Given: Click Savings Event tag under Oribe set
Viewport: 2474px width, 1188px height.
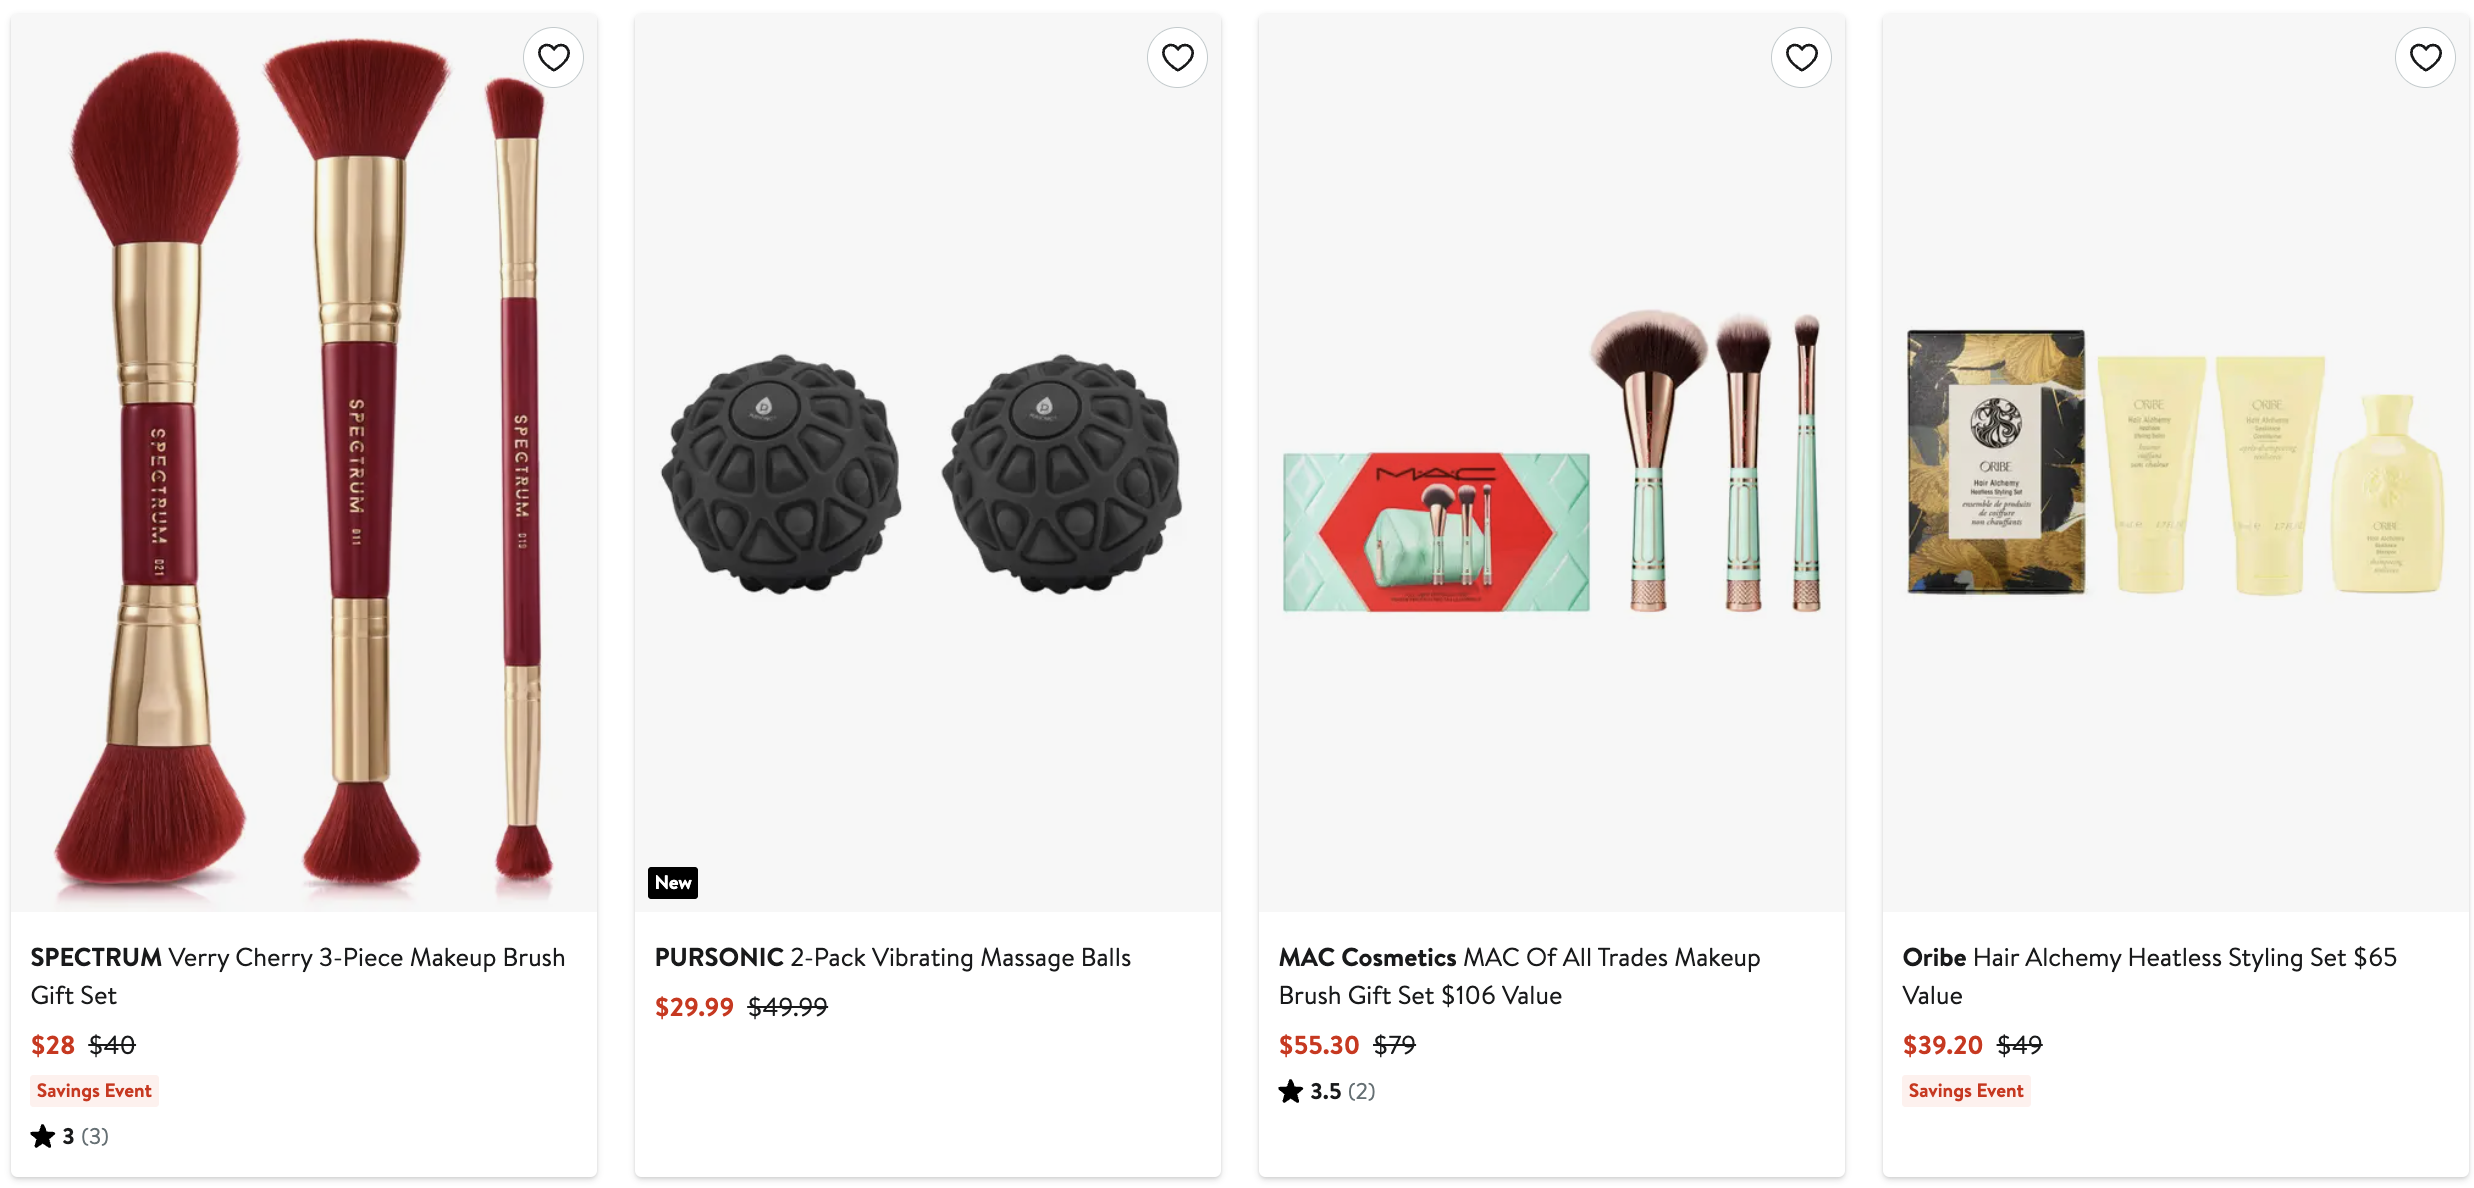Looking at the screenshot, I should pos(1965,1091).
